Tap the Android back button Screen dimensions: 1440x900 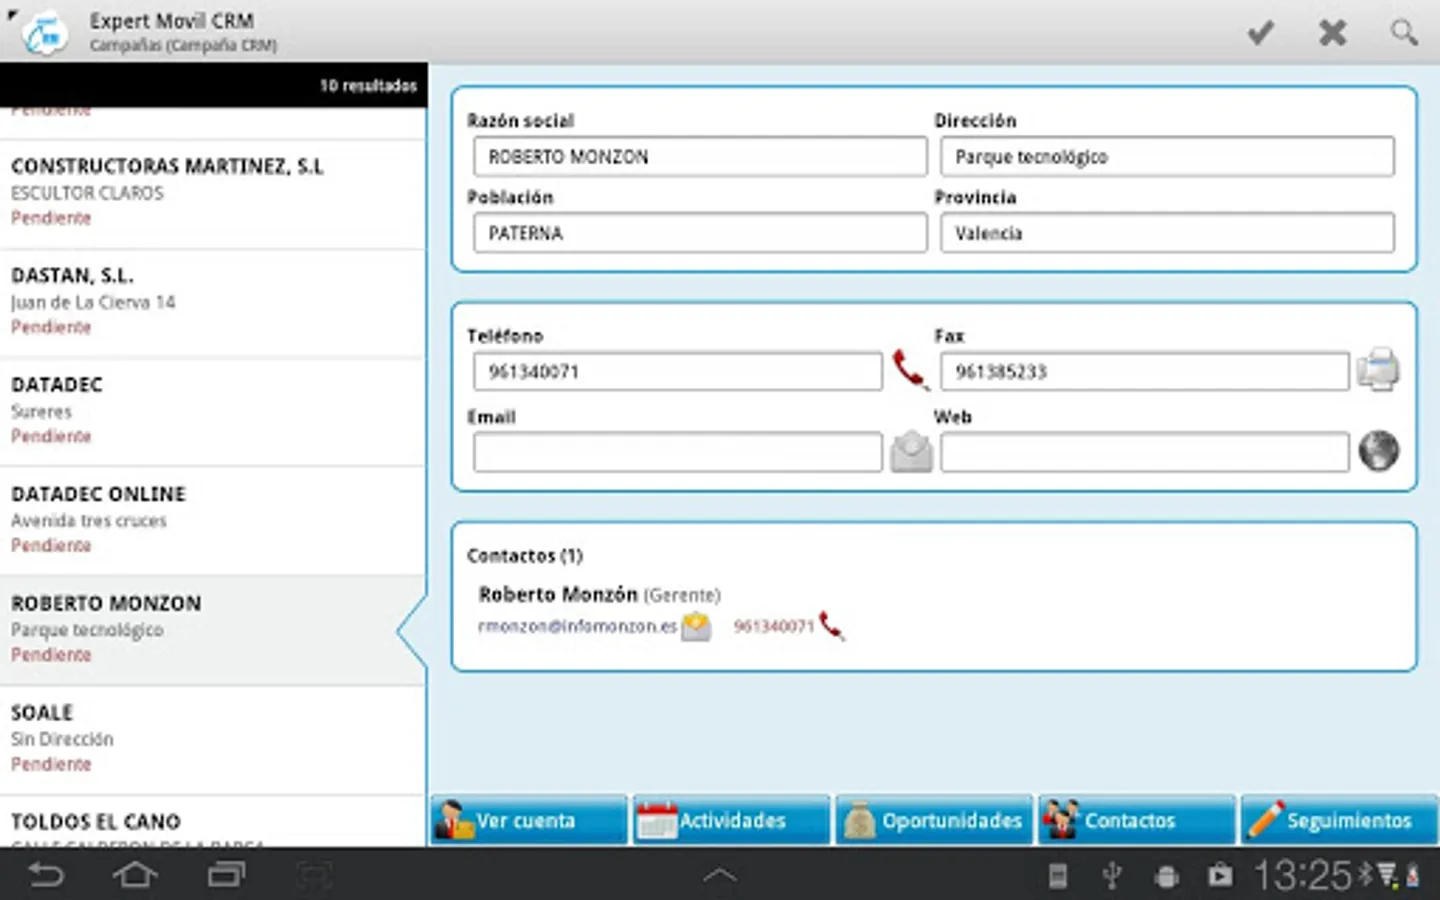[x=46, y=876]
